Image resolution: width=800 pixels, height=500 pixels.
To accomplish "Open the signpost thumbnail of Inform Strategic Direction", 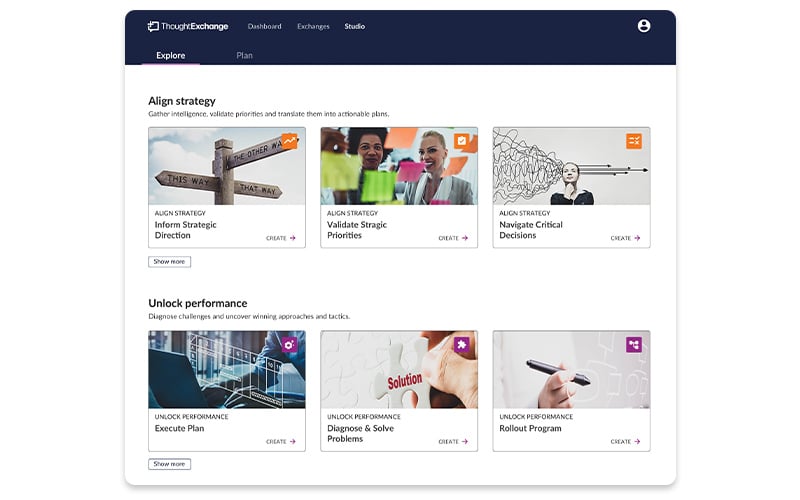I will [227, 166].
